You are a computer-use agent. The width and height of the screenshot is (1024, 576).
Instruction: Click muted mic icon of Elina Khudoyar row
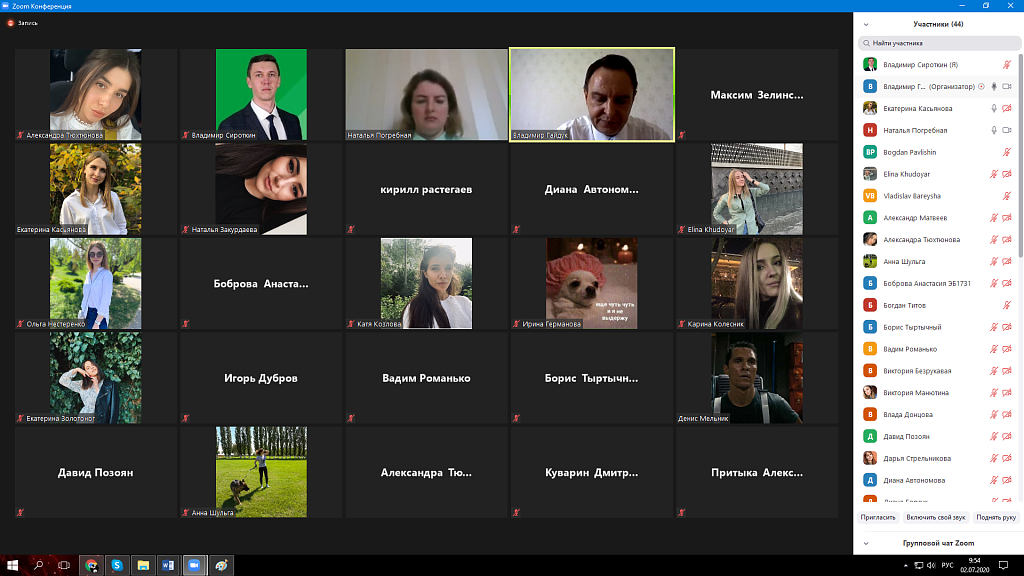994,174
